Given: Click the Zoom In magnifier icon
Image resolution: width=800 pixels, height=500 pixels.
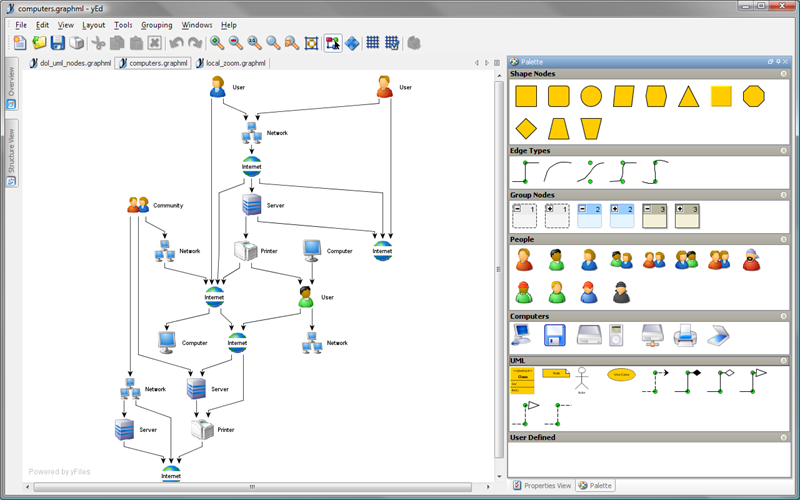Looking at the screenshot, I should pyautogui.click(x=217, y=43).
